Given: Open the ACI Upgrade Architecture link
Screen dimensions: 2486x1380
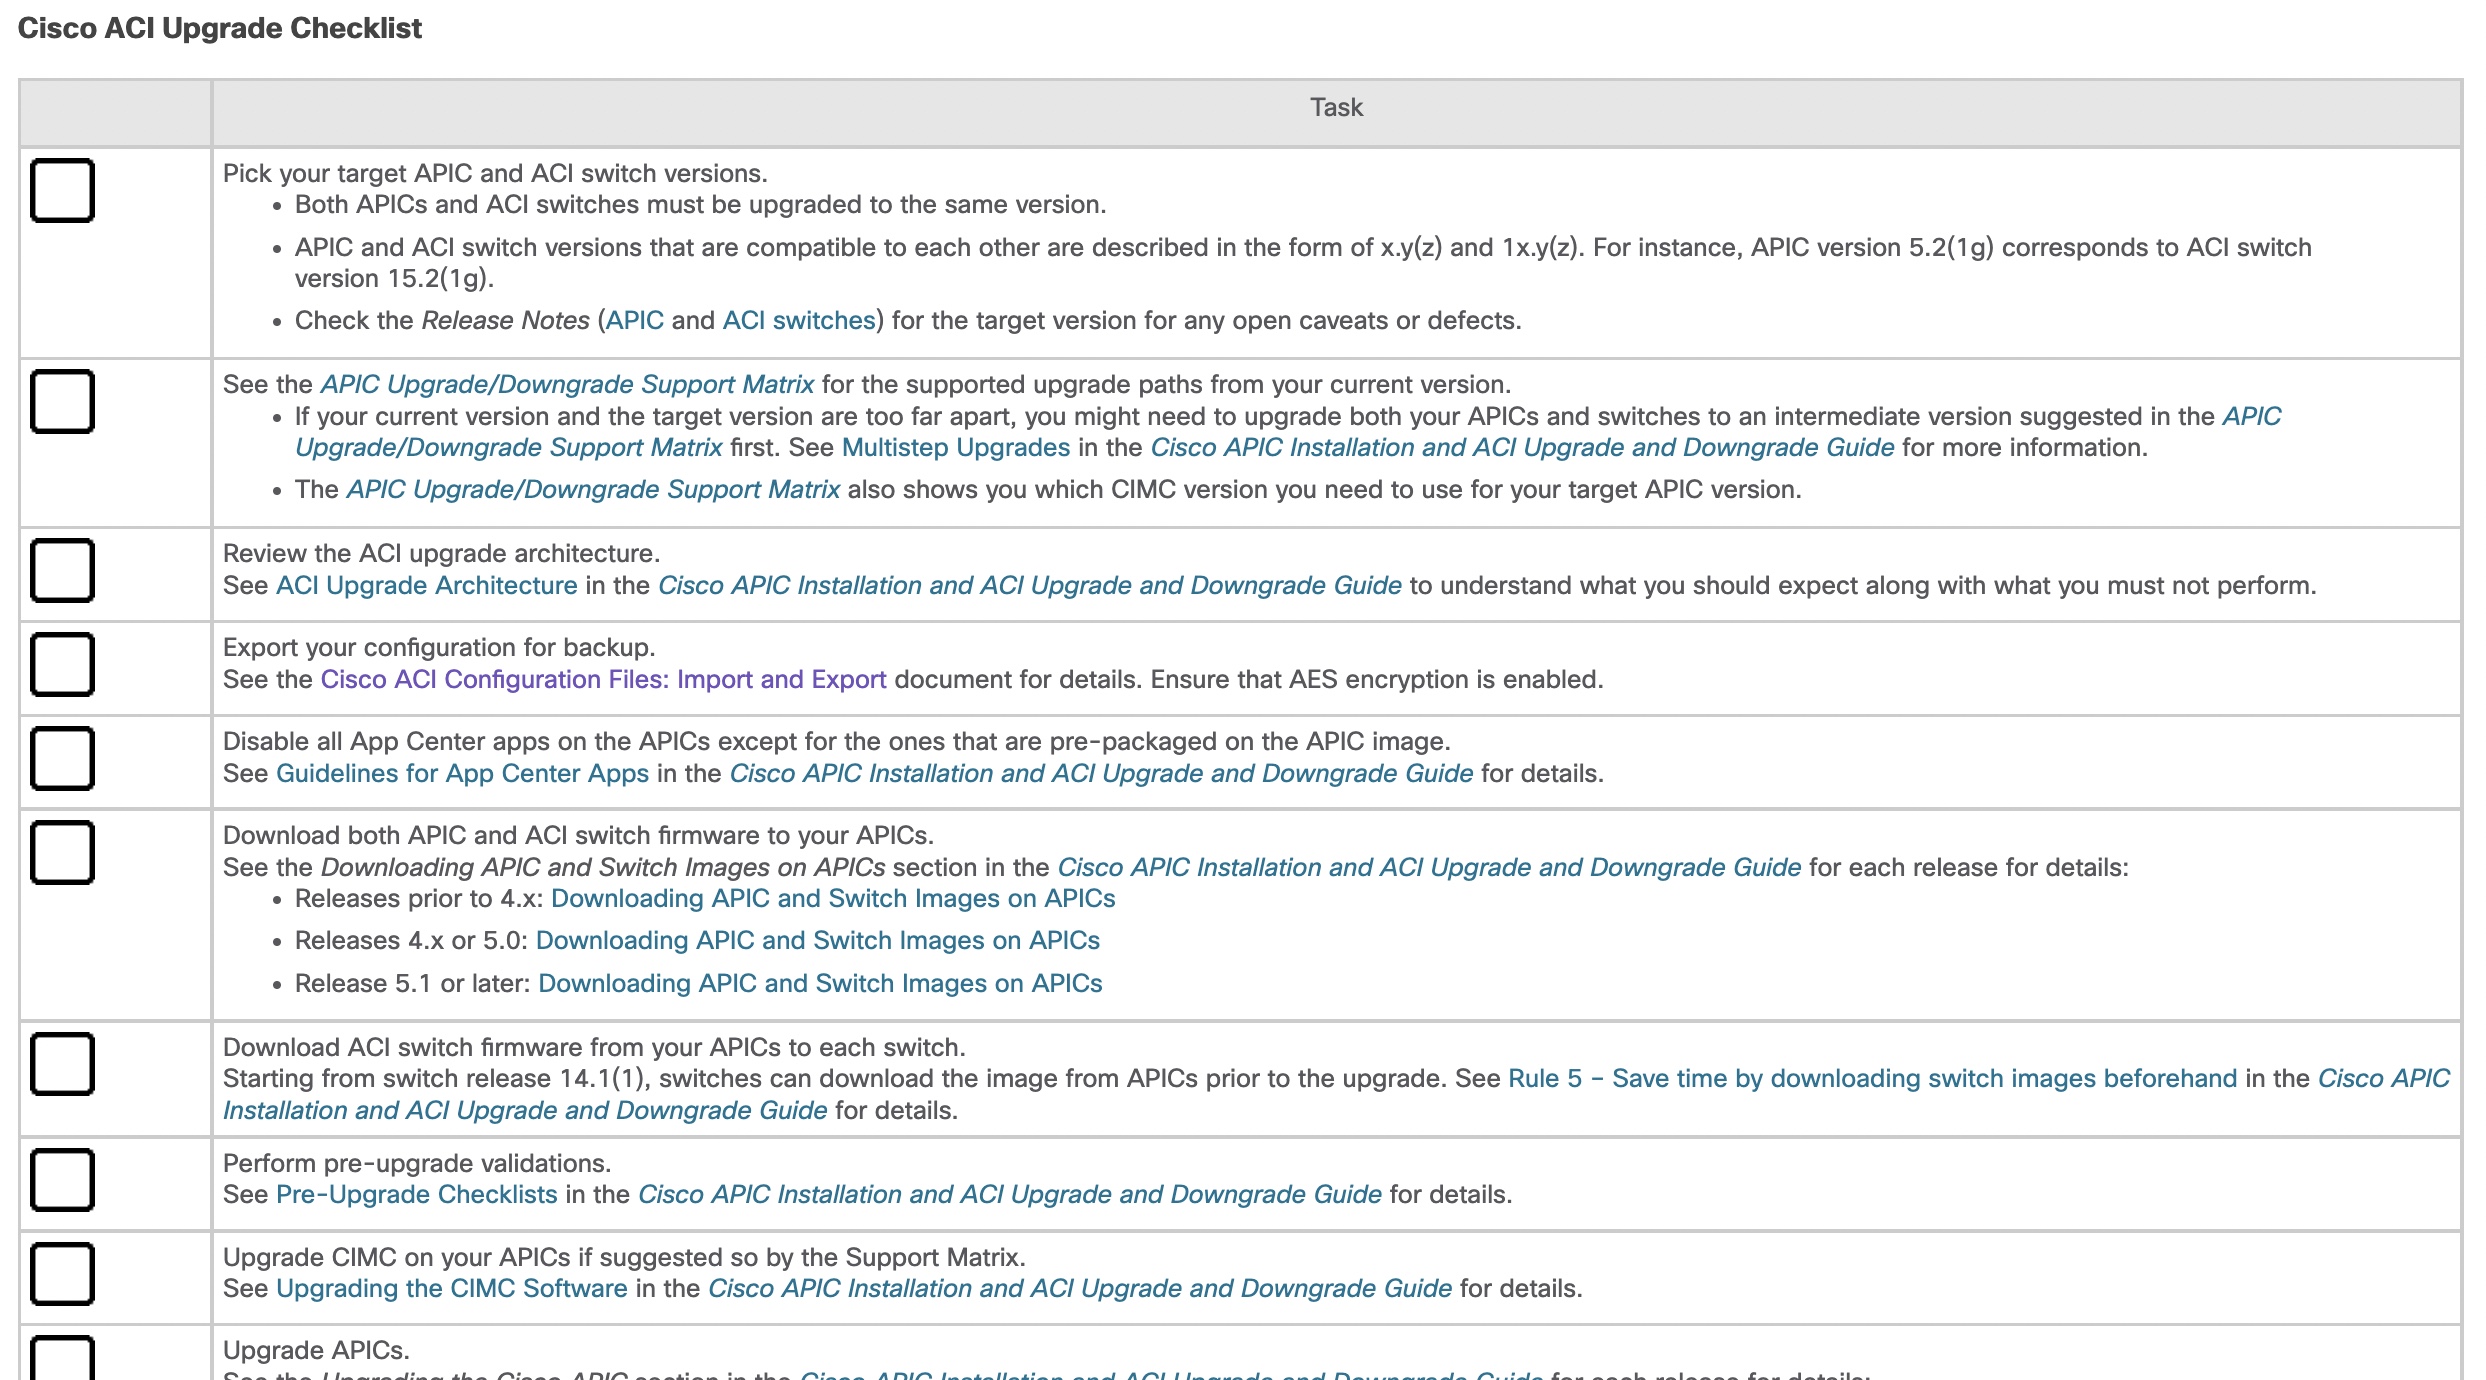Looking at the screenshot, I should coord(426,586).
